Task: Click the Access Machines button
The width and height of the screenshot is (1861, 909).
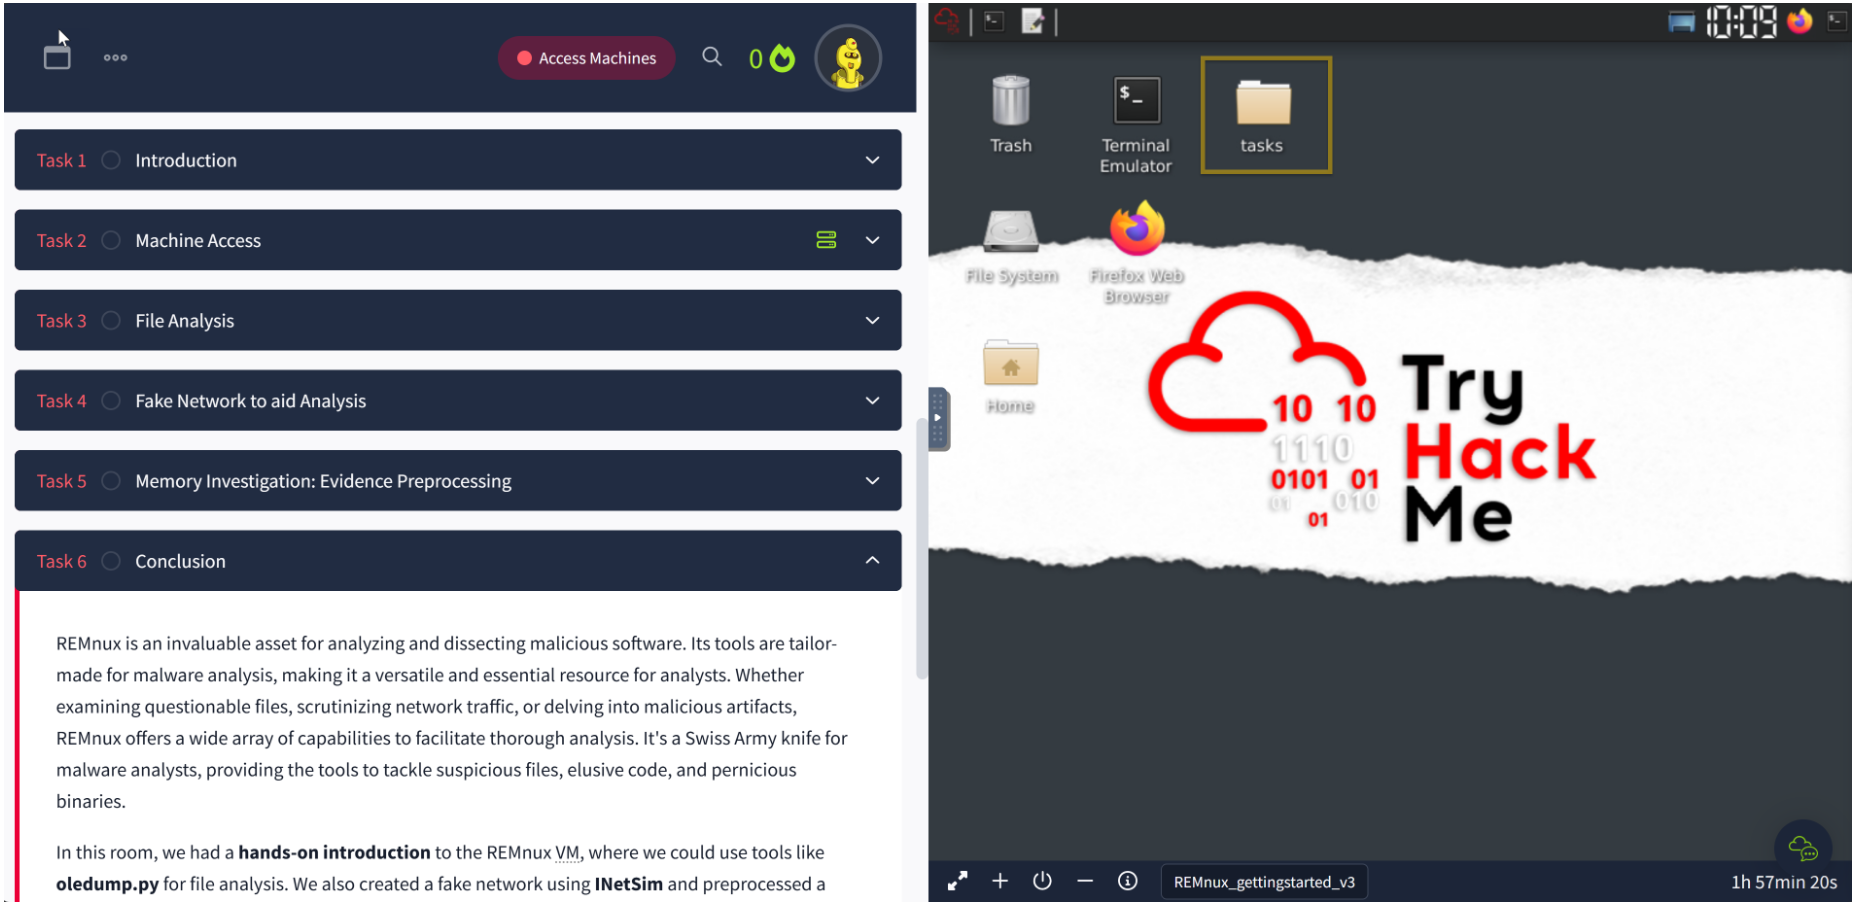Action: [587, 58]
